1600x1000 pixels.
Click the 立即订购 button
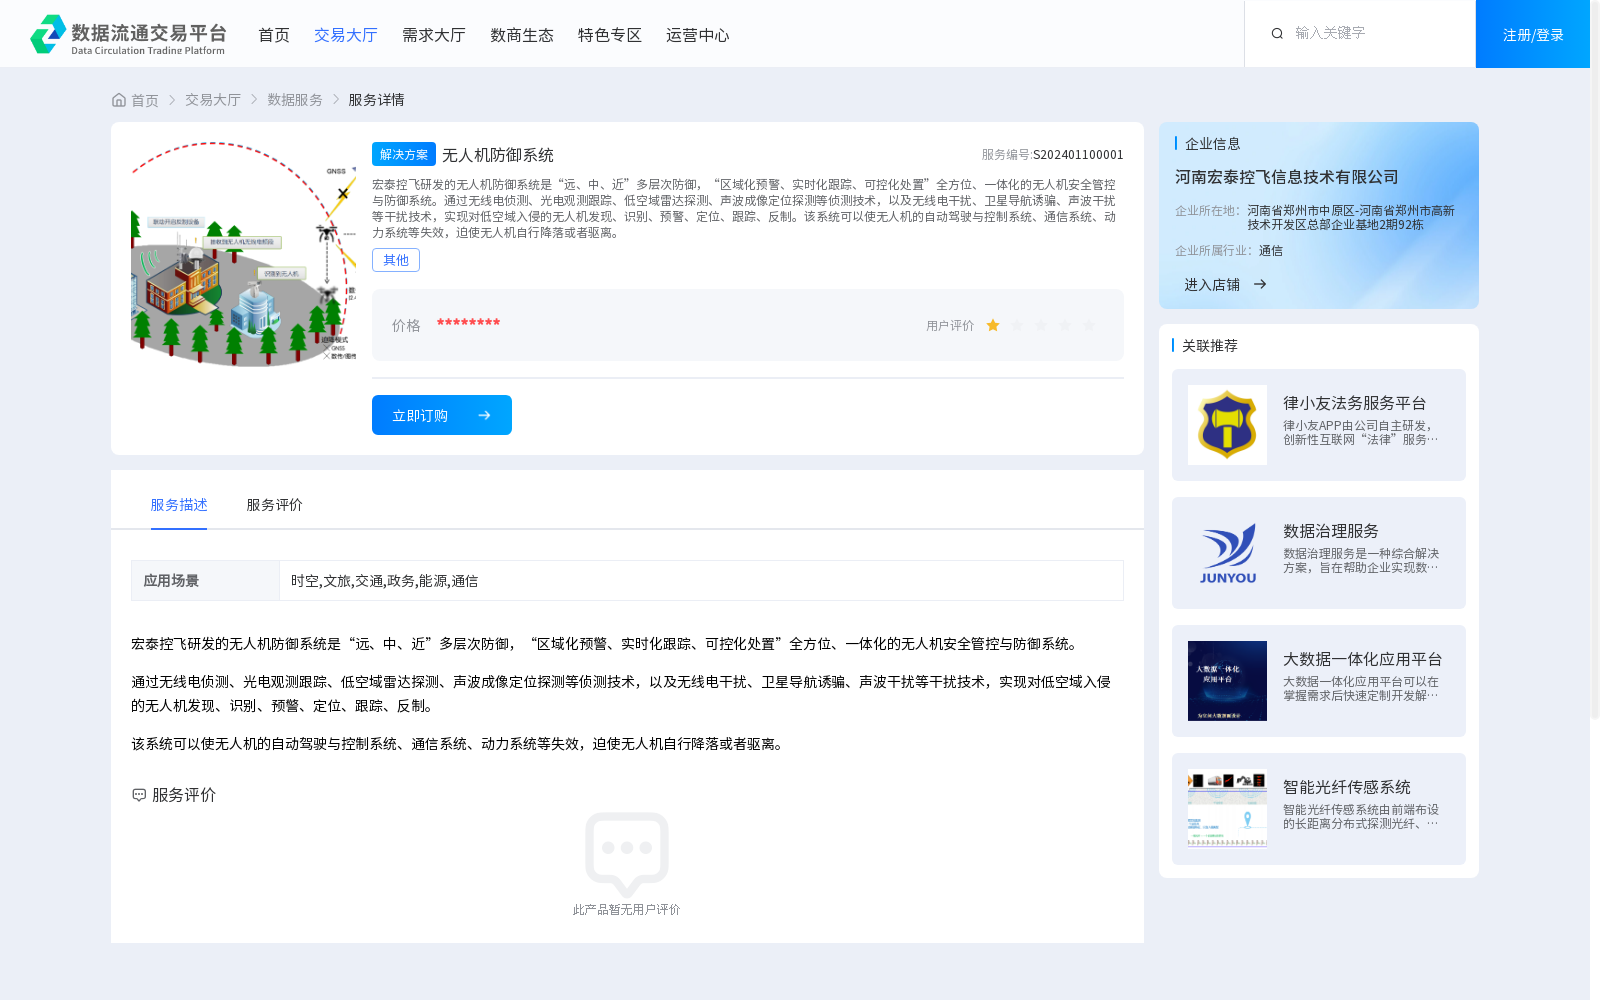click(442, 415)
